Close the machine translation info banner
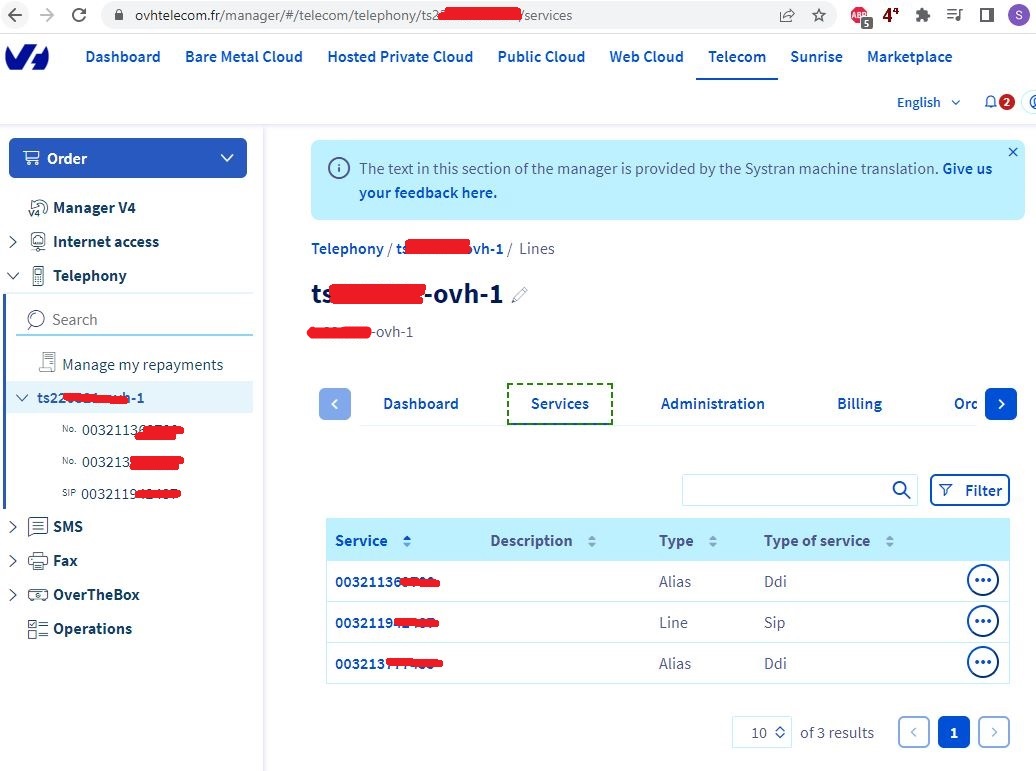1036x771 pixels. pos(1013,152)
